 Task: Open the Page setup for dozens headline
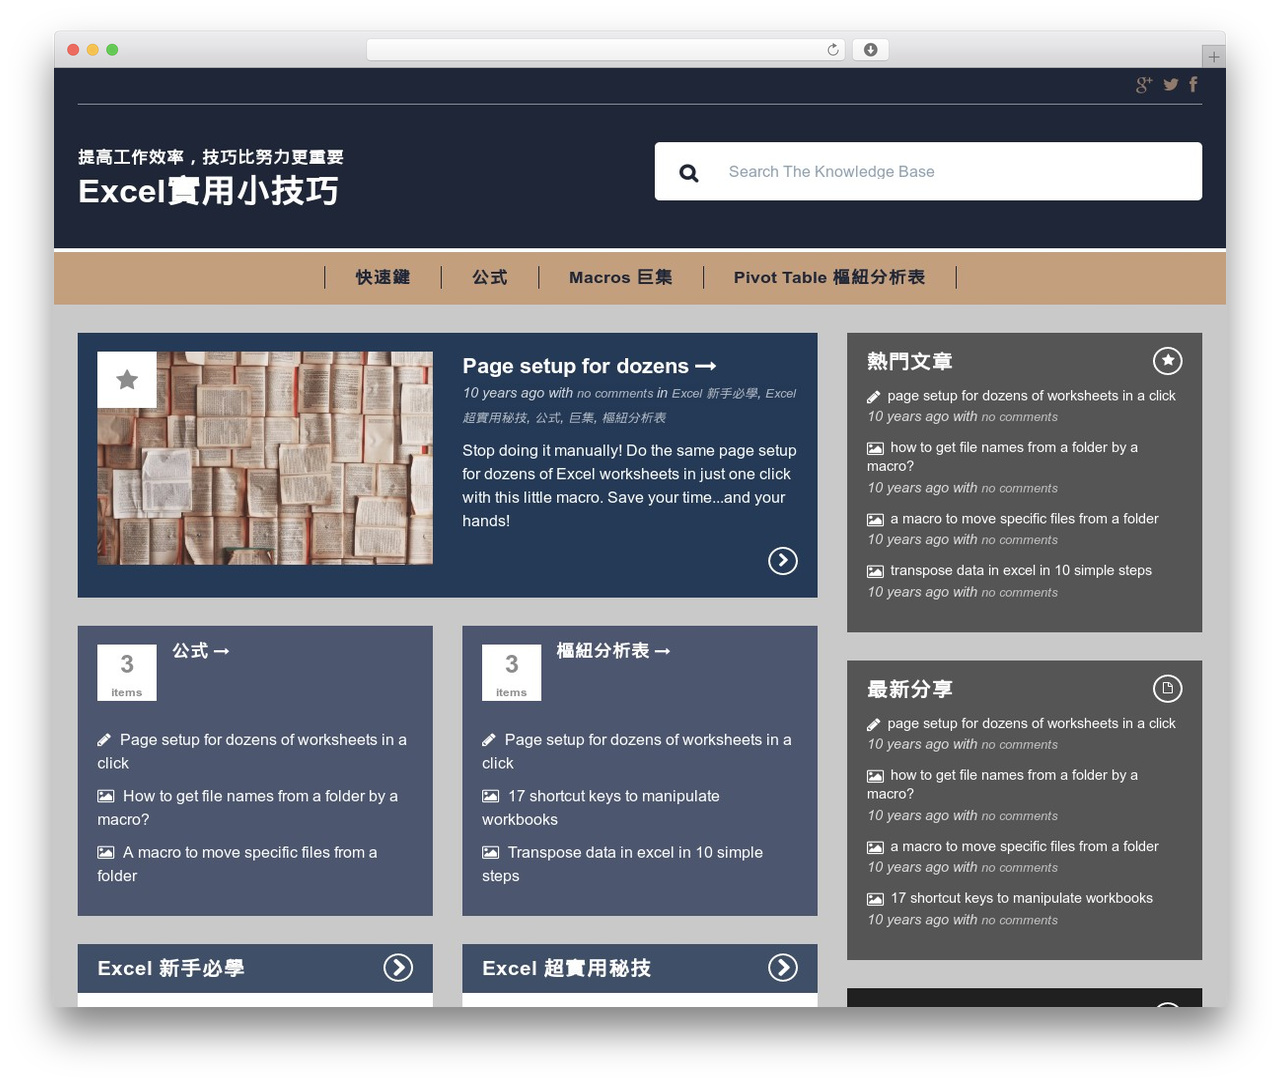click(x=589, y=366)
